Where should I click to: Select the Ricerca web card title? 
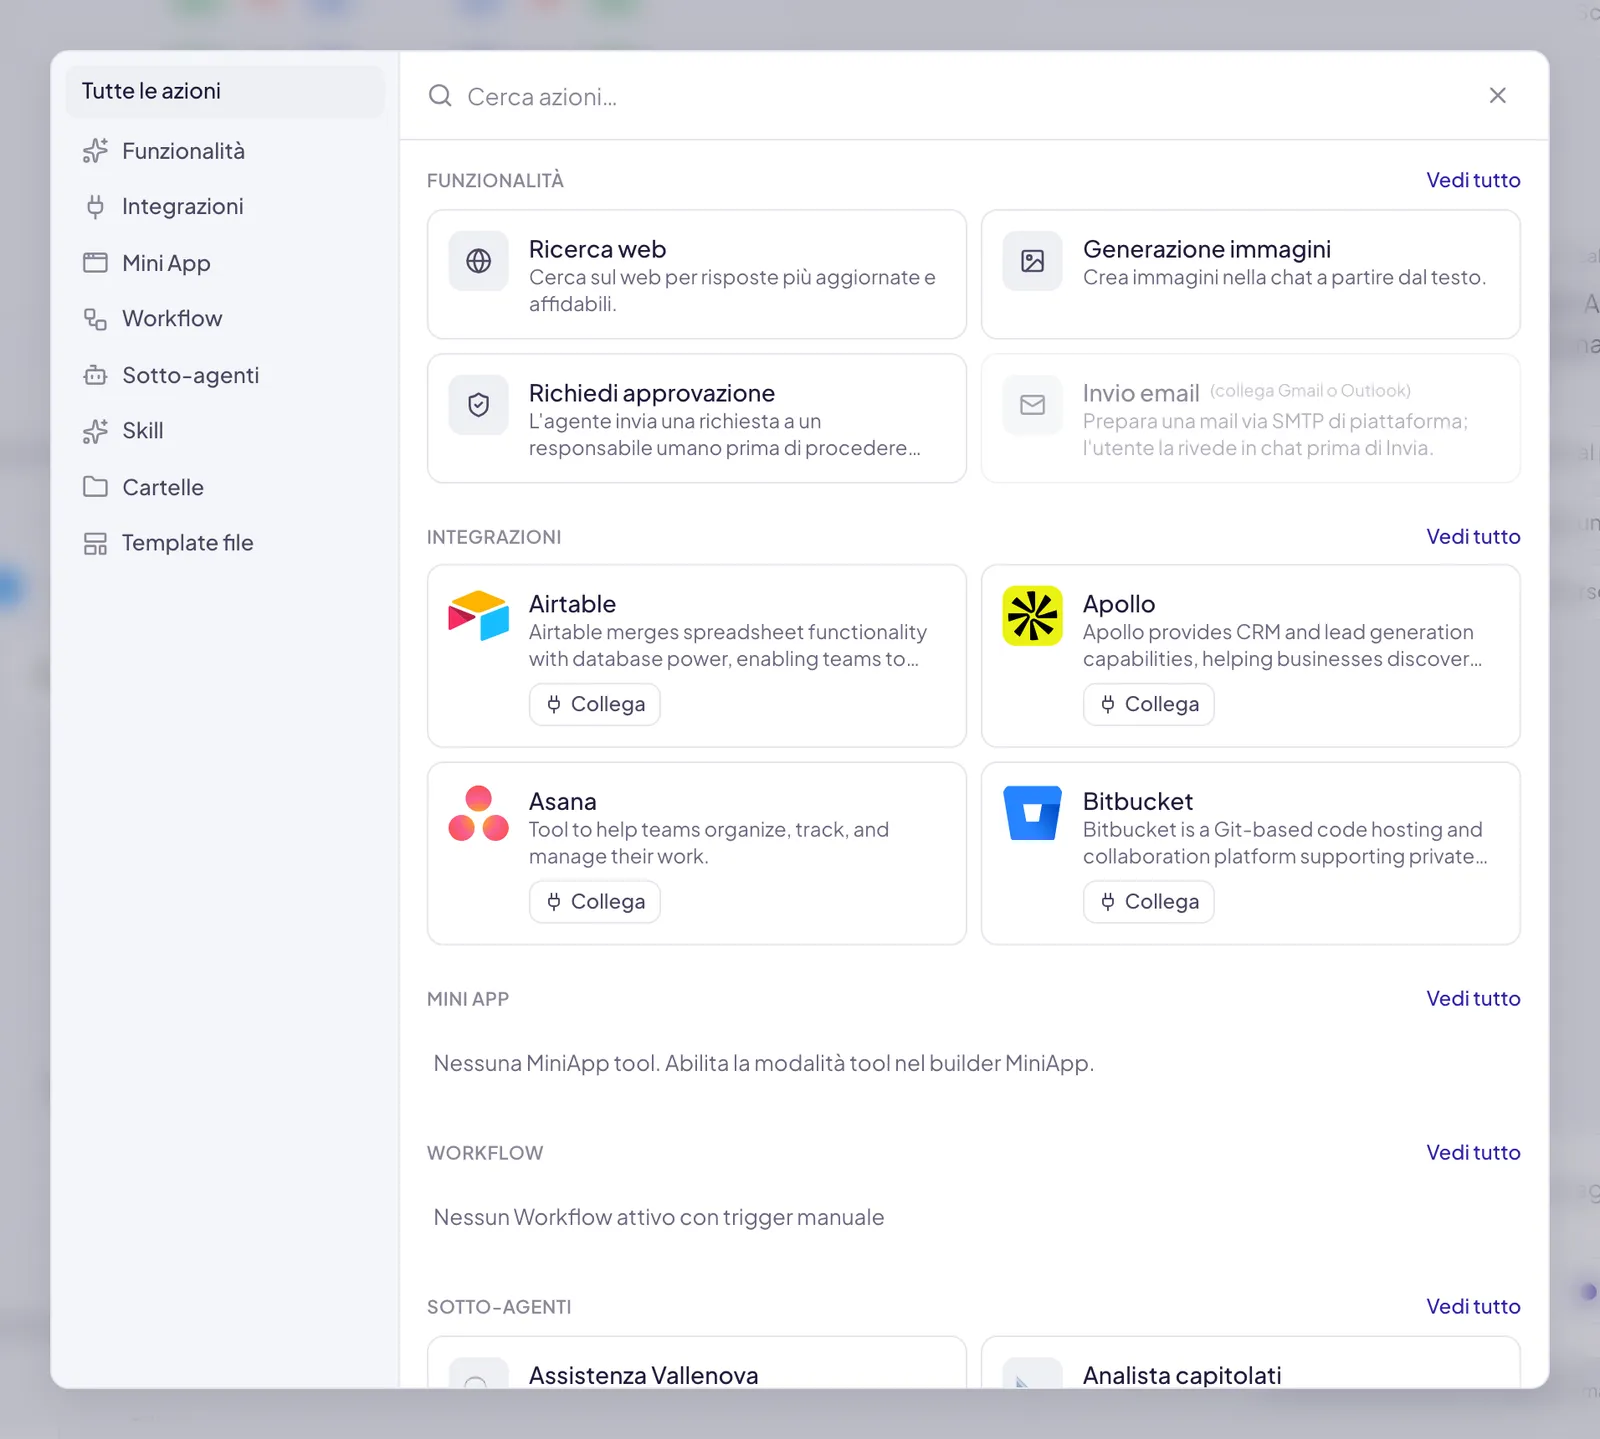(x=597, y=249)
